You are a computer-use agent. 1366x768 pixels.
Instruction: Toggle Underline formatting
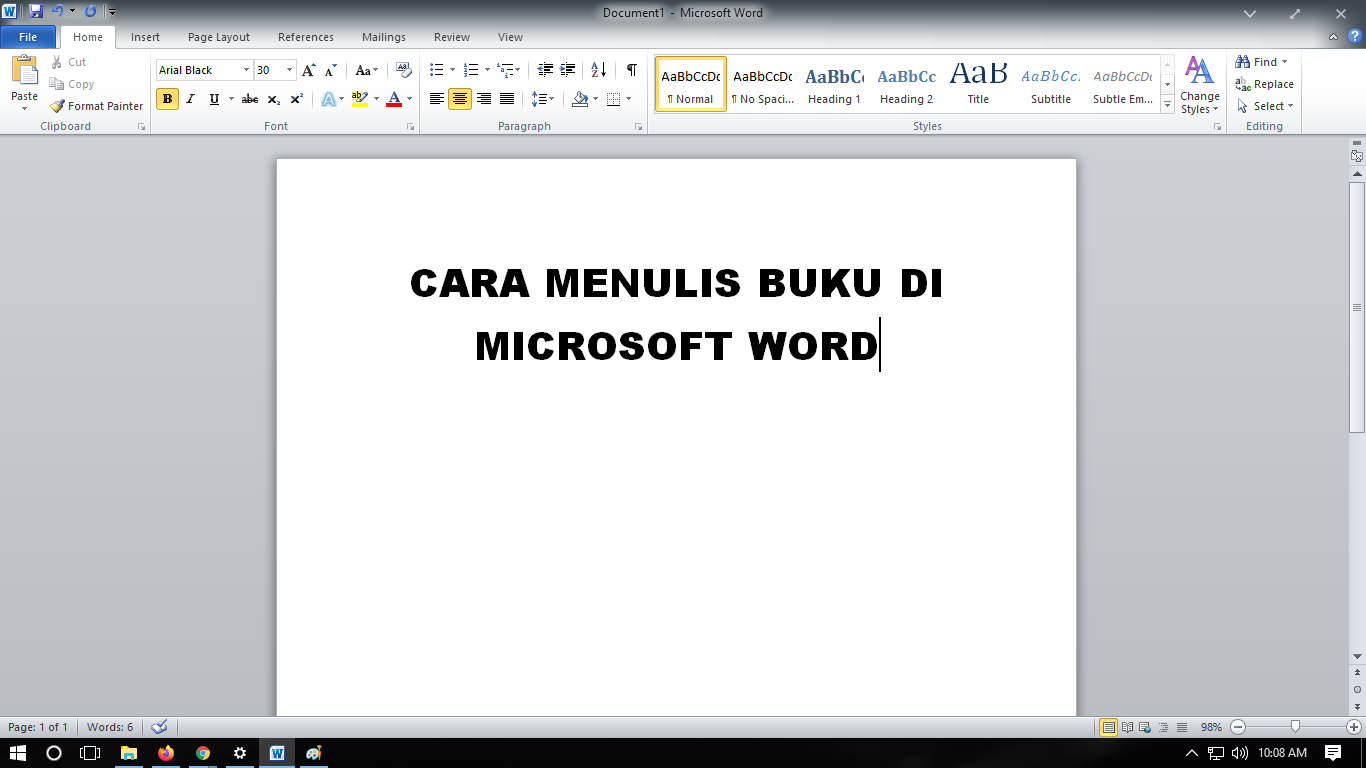[214, 99]
